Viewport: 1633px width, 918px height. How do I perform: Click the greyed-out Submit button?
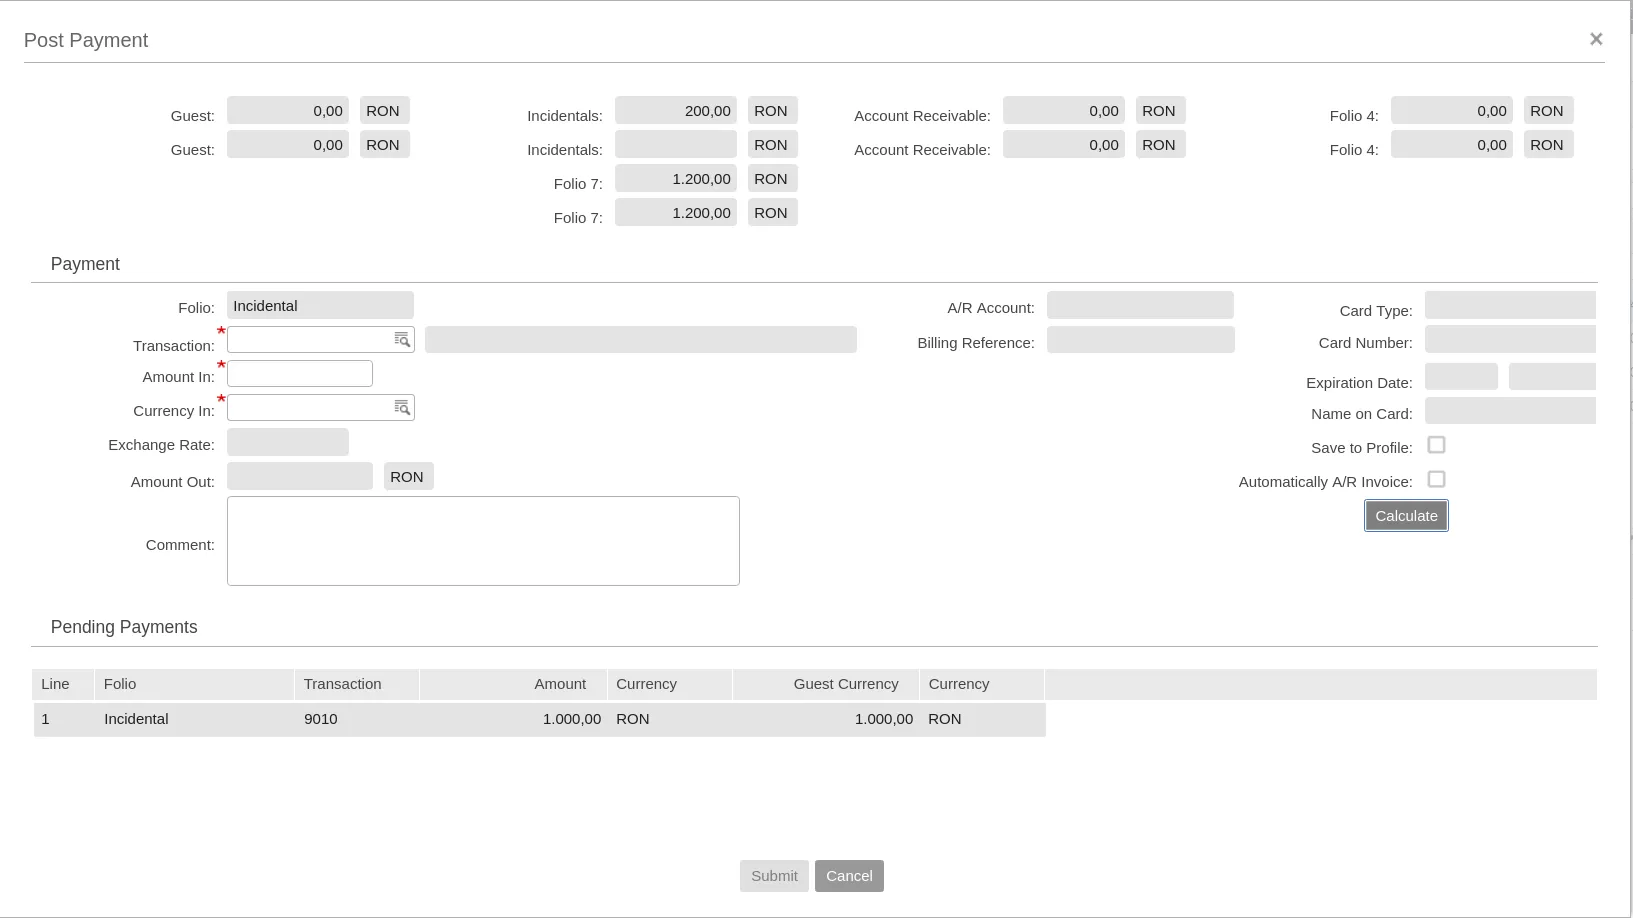(774, 876)
